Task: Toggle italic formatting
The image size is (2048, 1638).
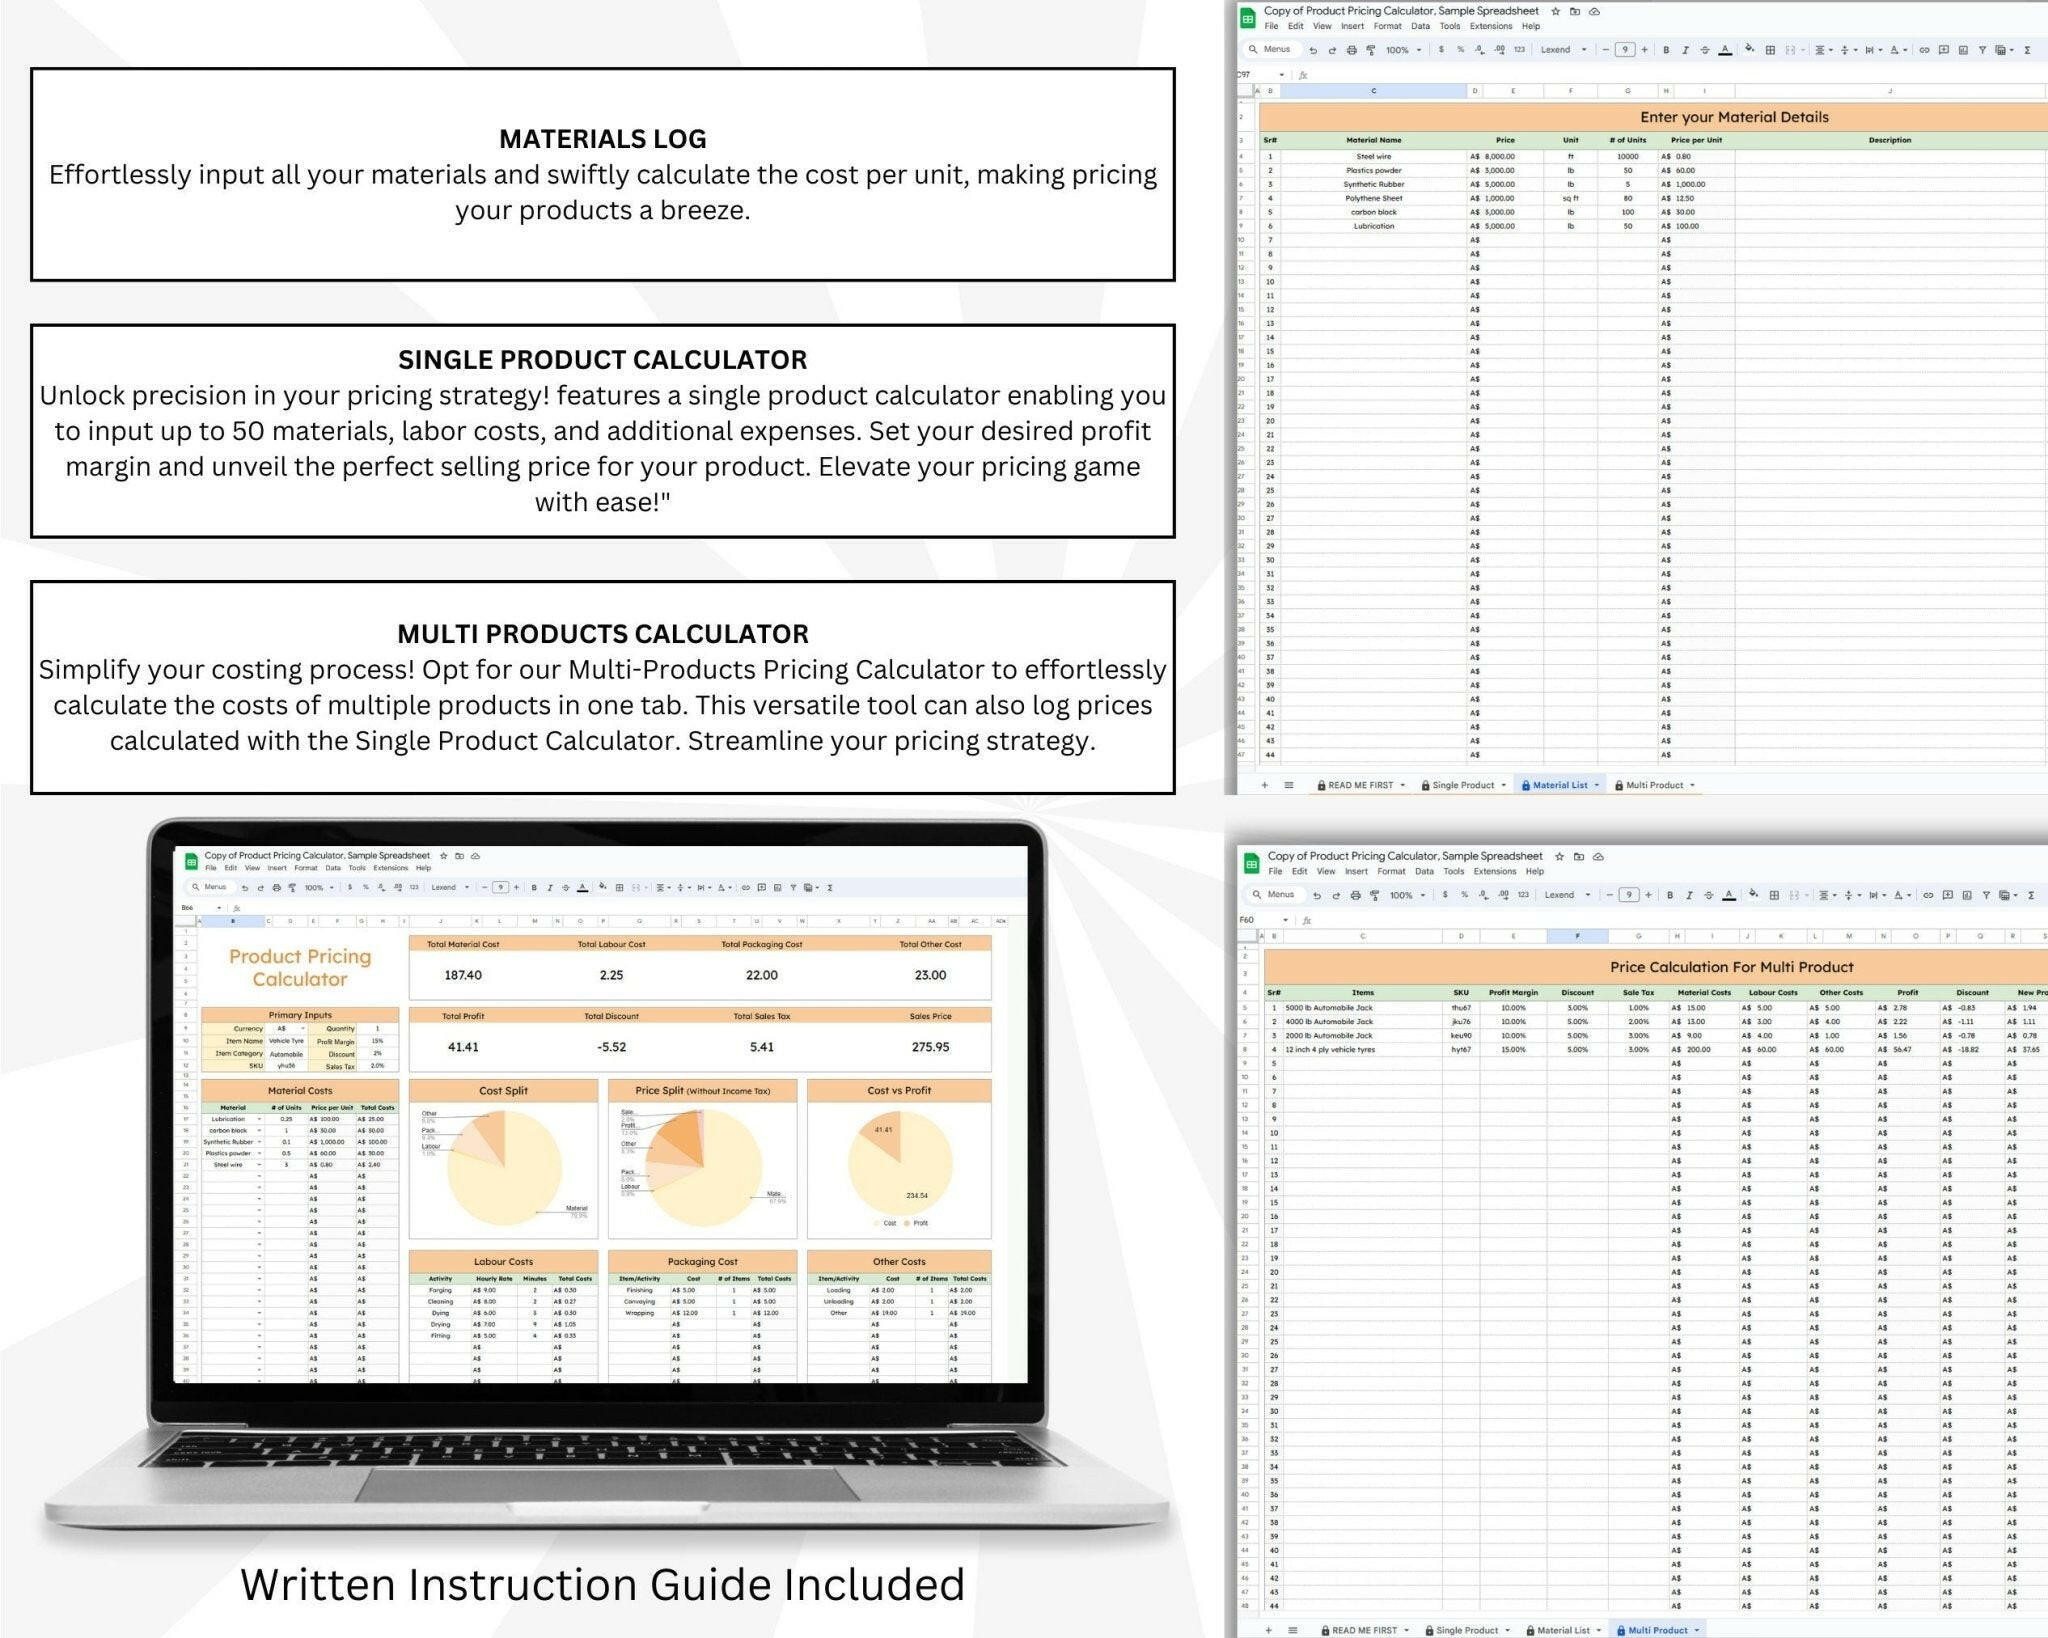Action: point(1685,50)
